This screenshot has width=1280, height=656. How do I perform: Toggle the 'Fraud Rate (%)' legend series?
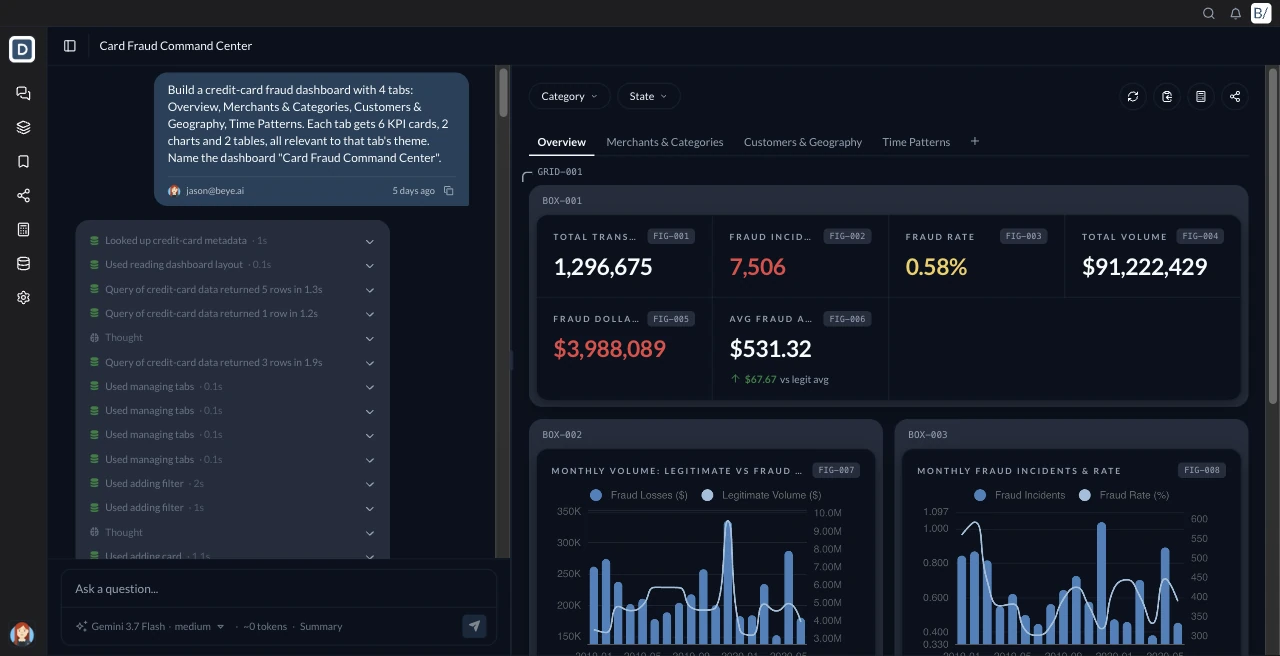click(1123, 495)
